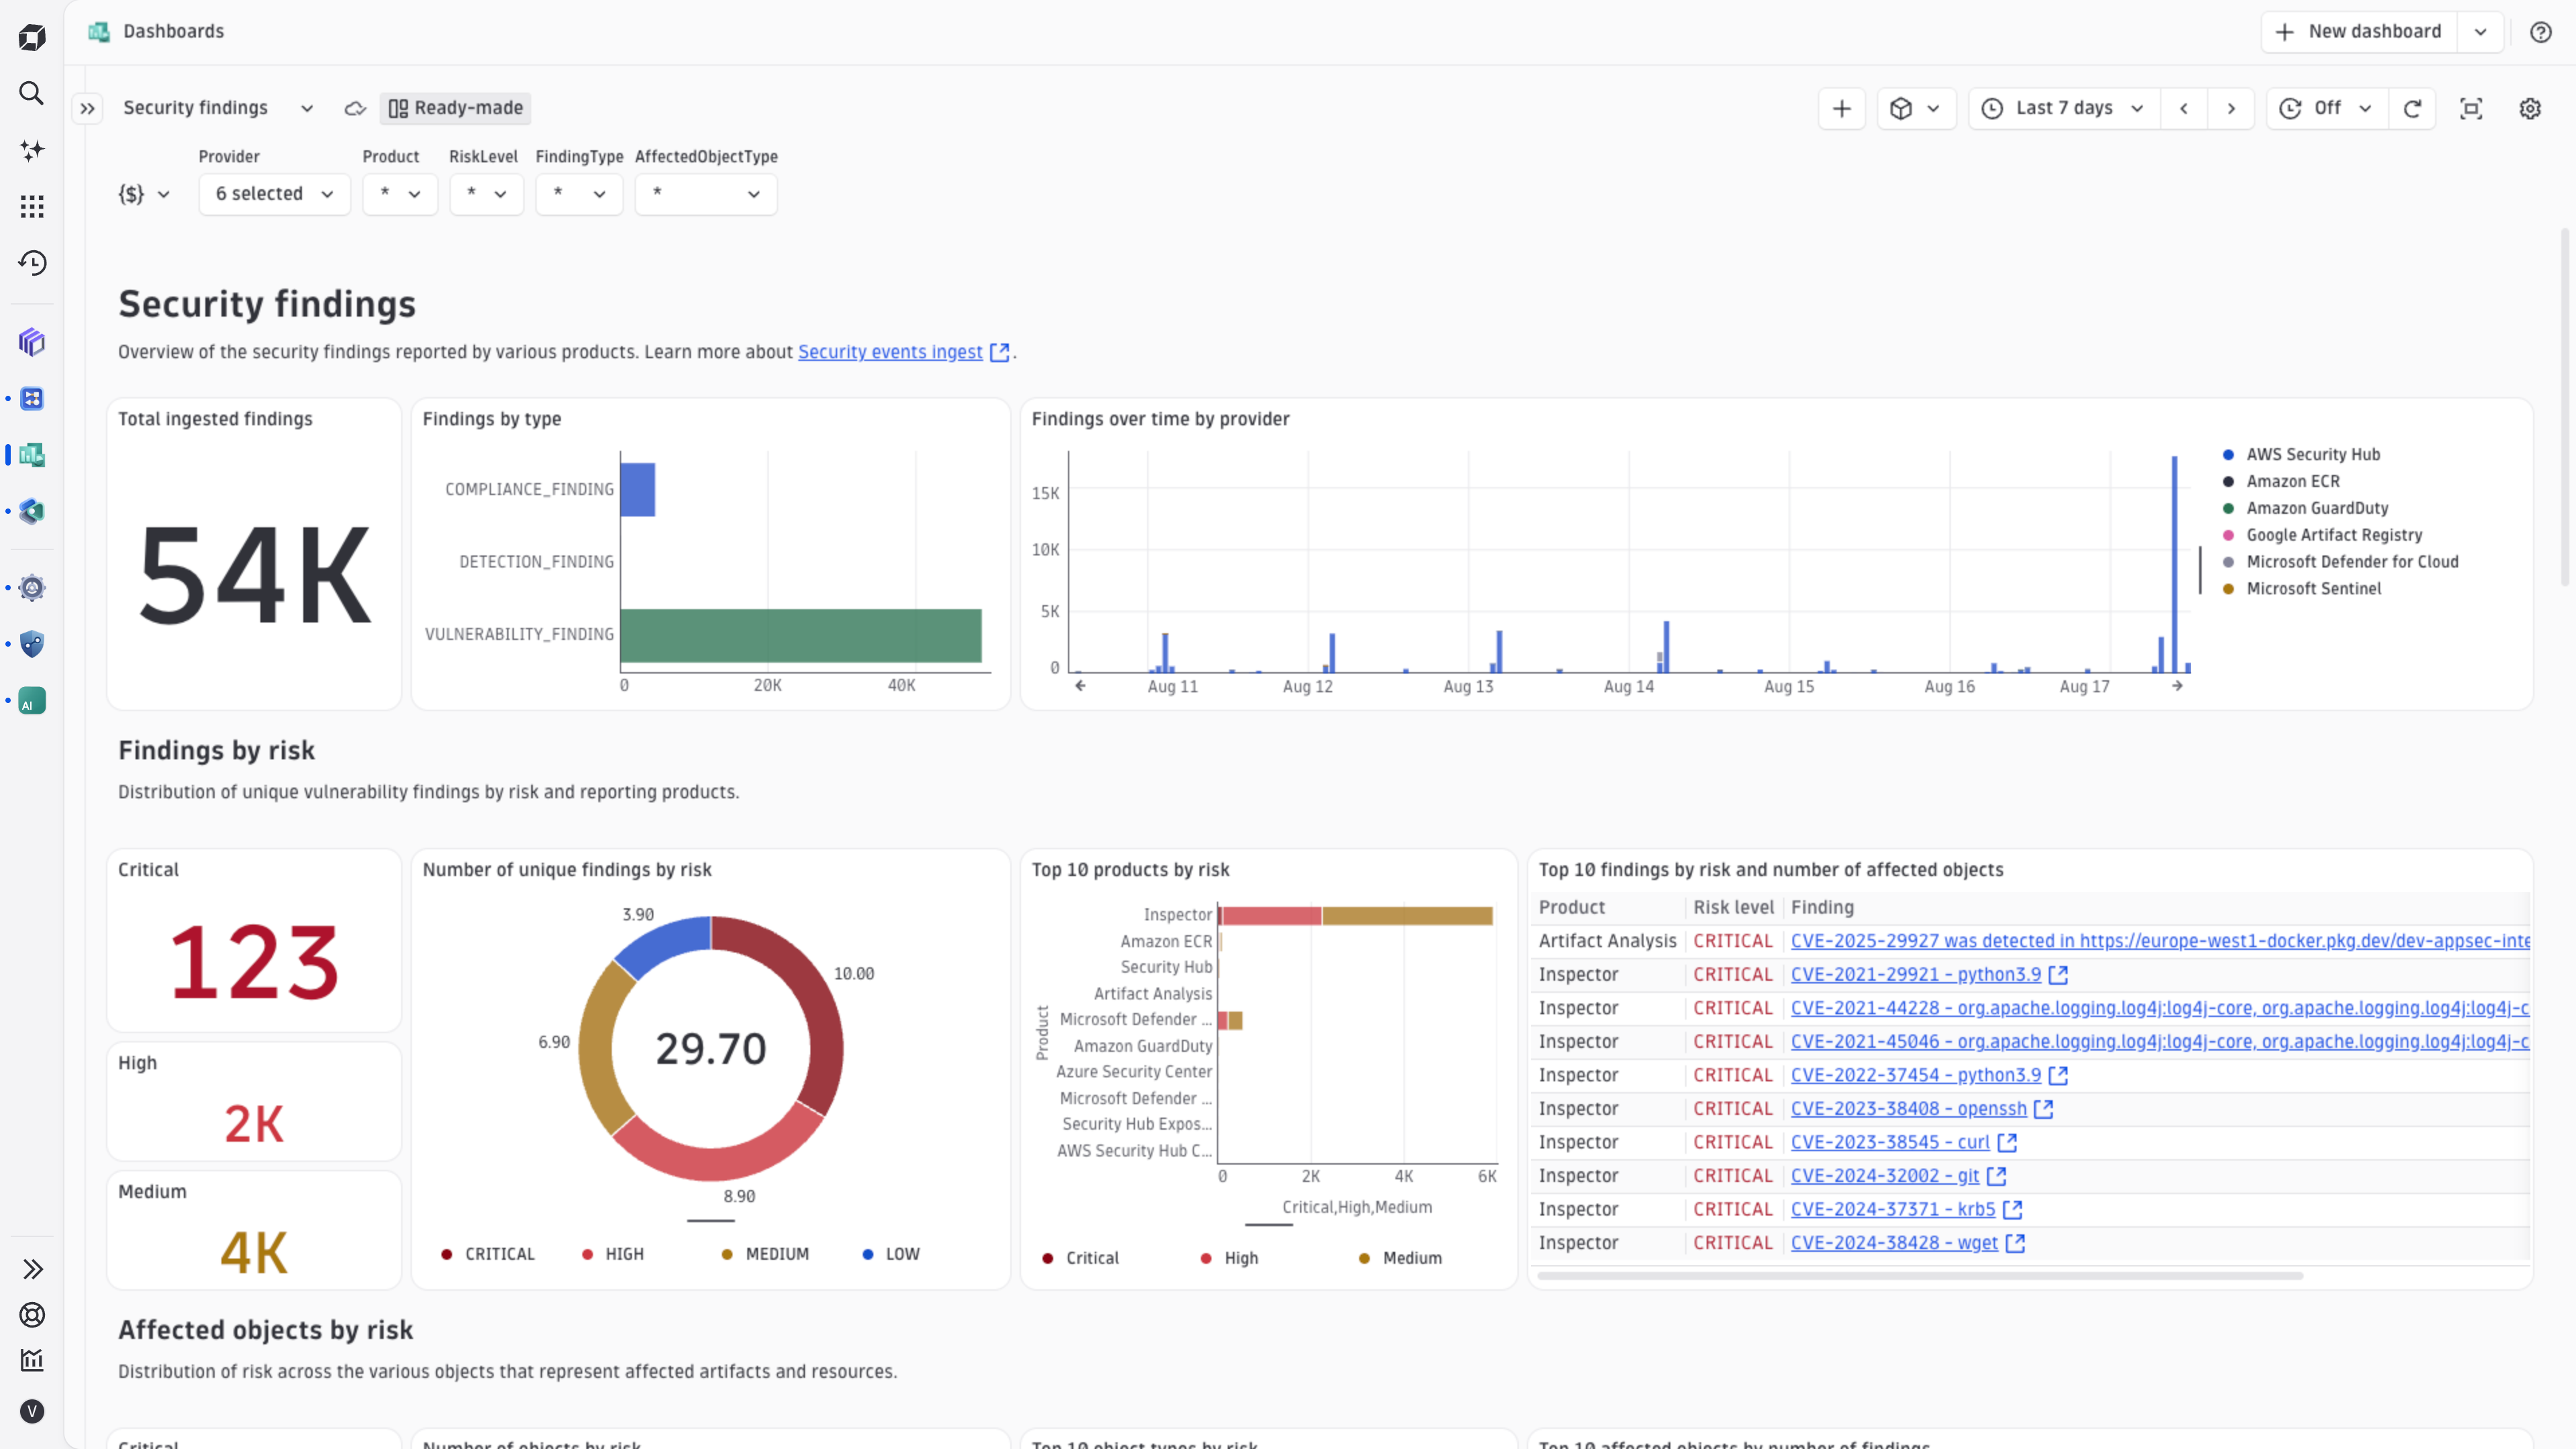Open the auto-refresh 'Off' dropdown

pyautogui.click(x=2327, y=108)
